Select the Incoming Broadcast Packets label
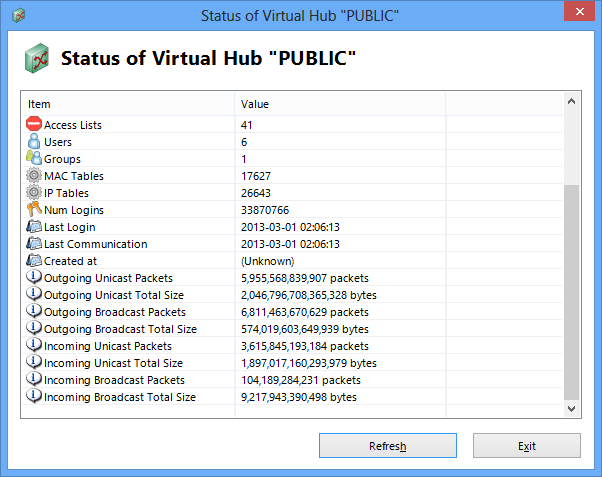Screen dimensions: 602x477 point(114,380)
